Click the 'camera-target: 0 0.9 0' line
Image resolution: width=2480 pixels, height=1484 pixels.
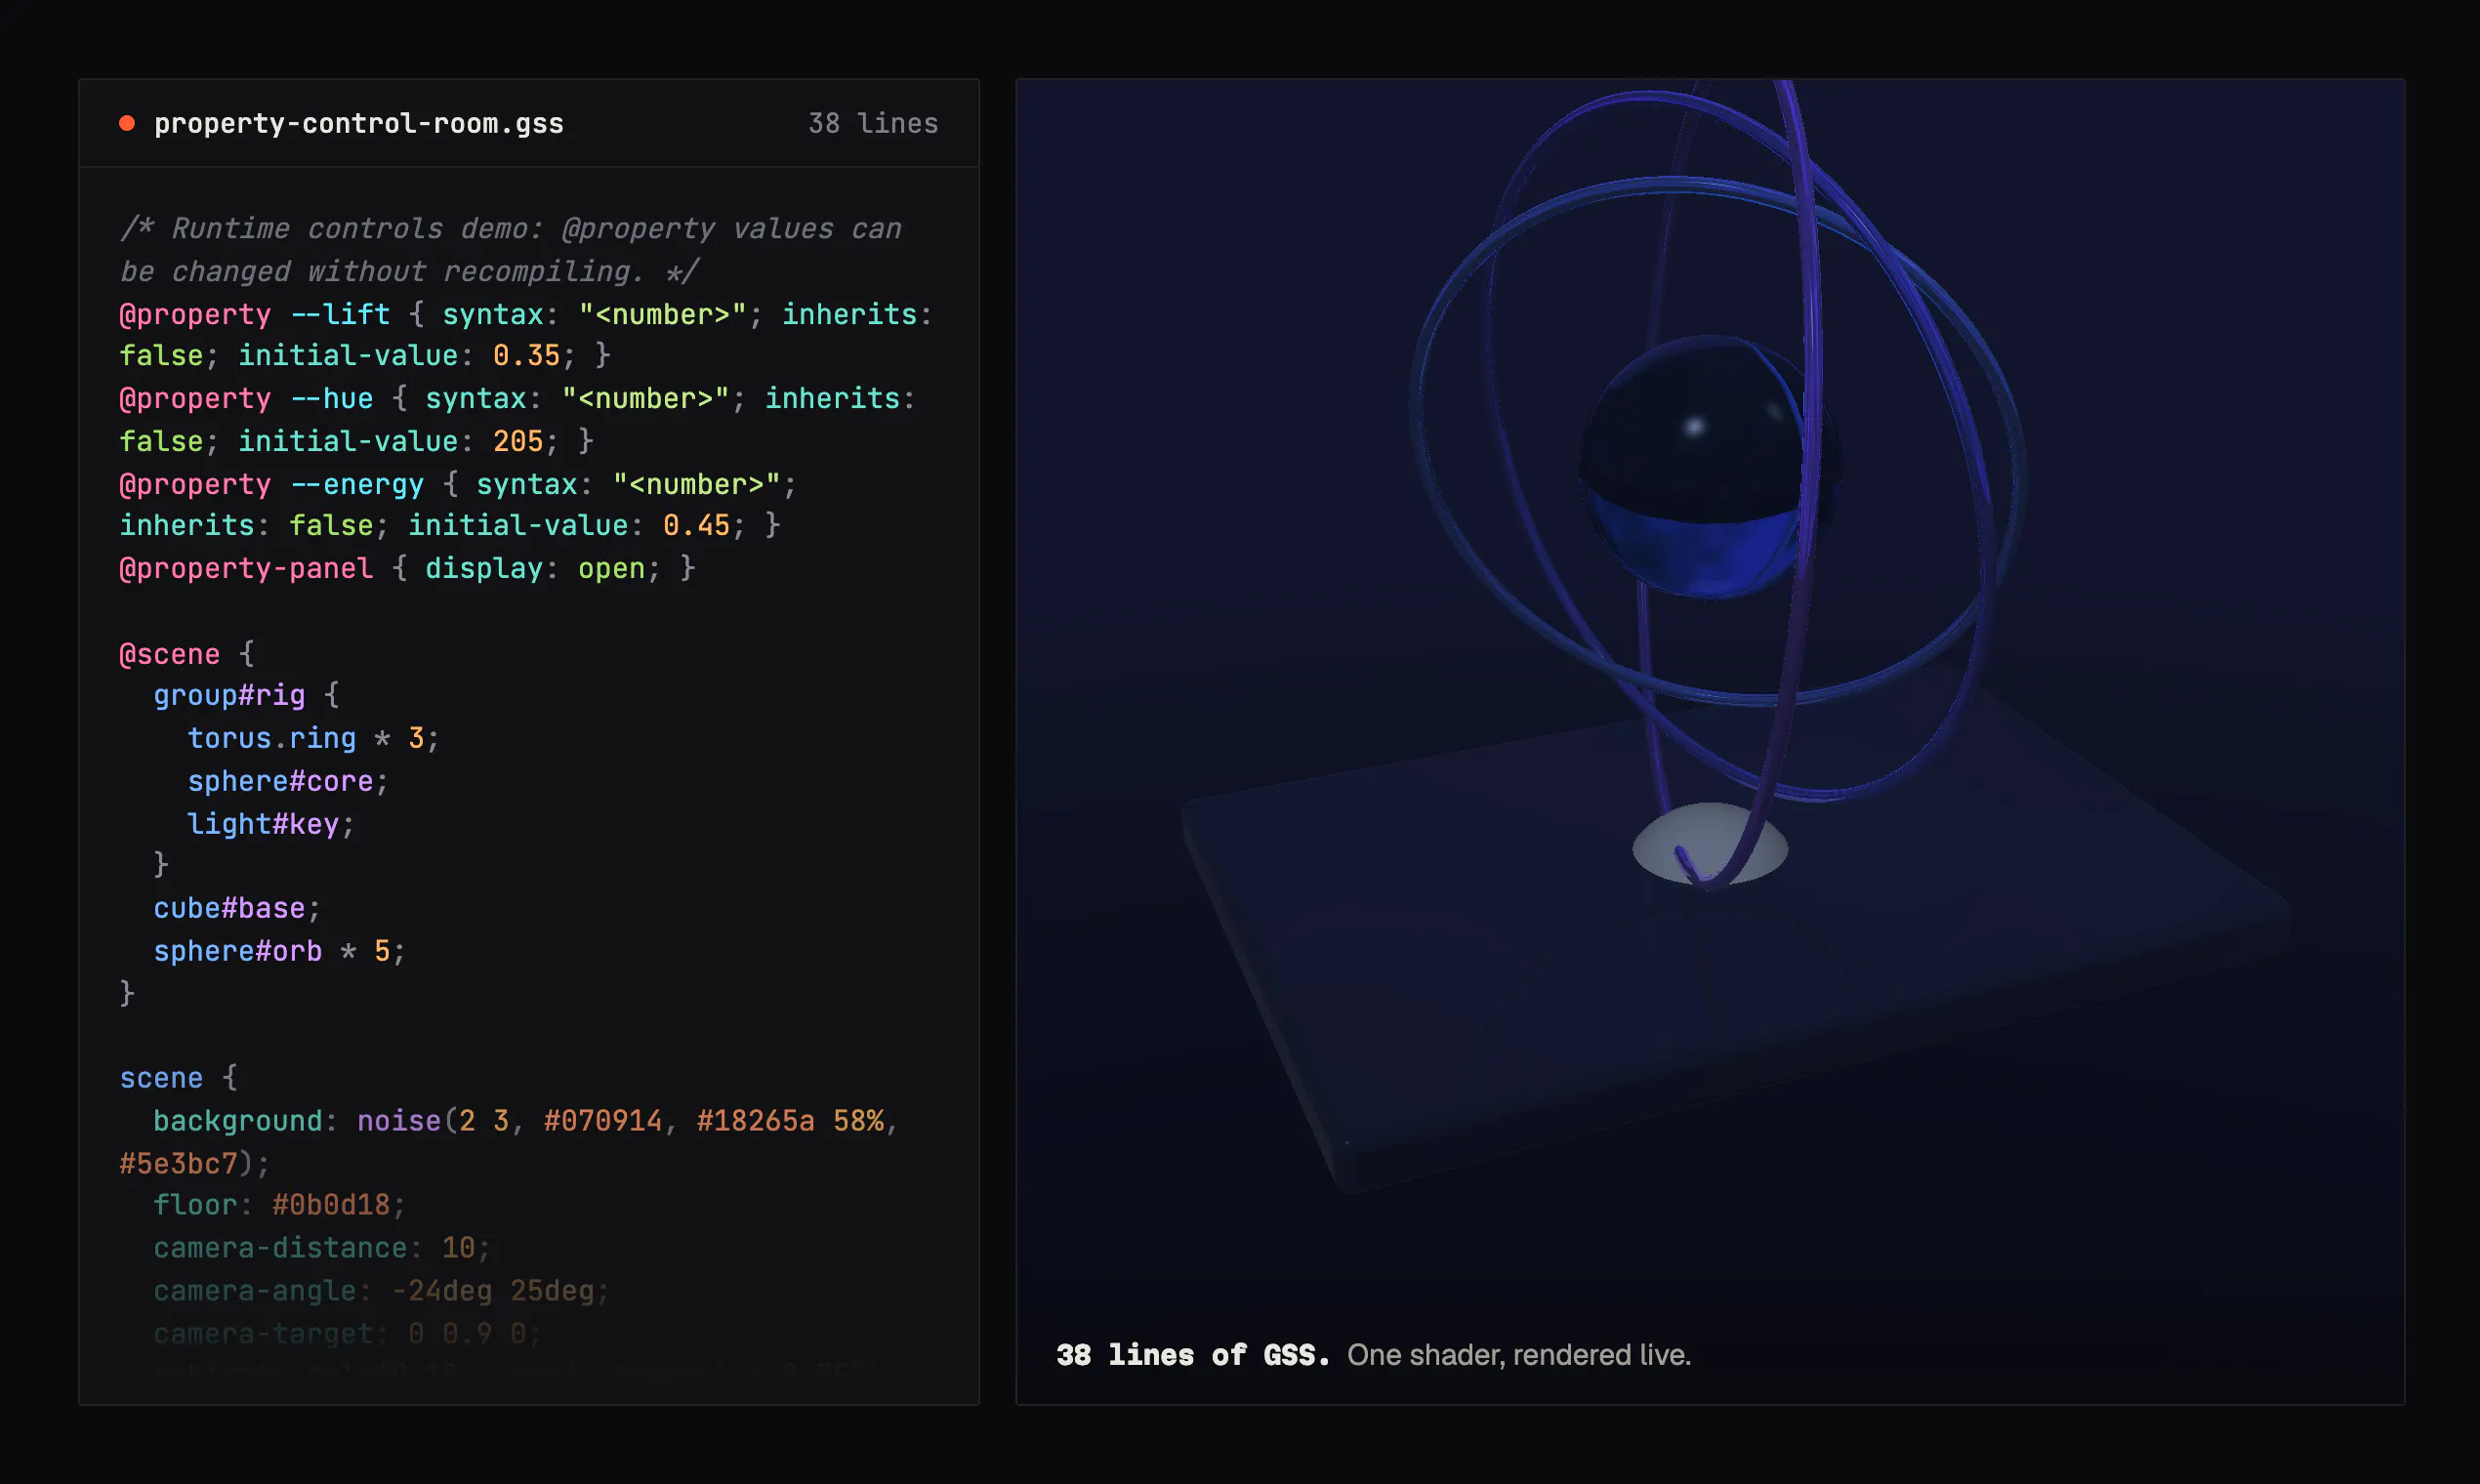(347, 1334)
